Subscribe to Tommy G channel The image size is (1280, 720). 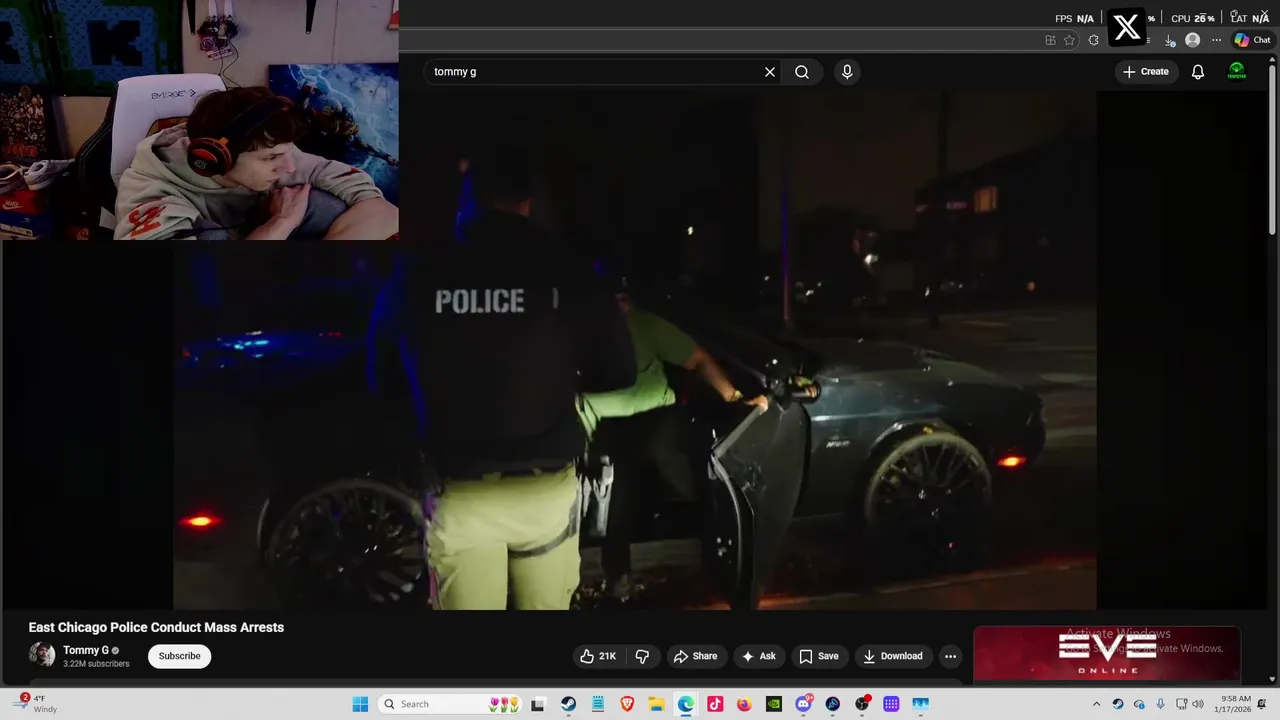click(x=179, y=656)
